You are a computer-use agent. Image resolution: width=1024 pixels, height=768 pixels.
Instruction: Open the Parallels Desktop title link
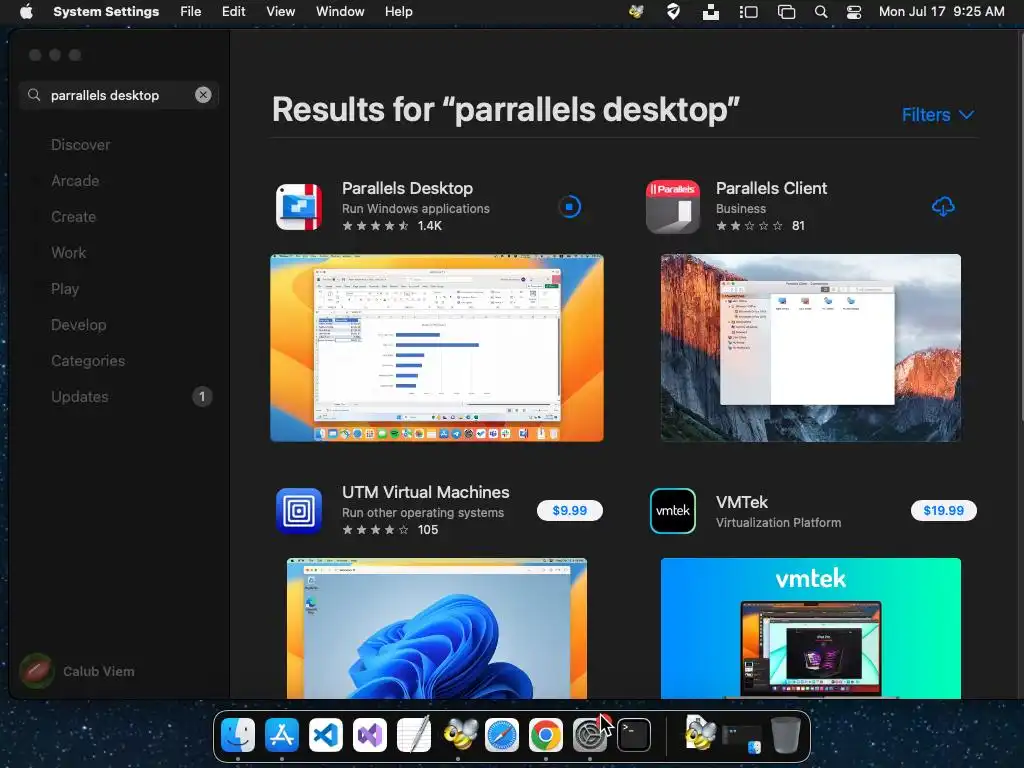tap(407, 188)
